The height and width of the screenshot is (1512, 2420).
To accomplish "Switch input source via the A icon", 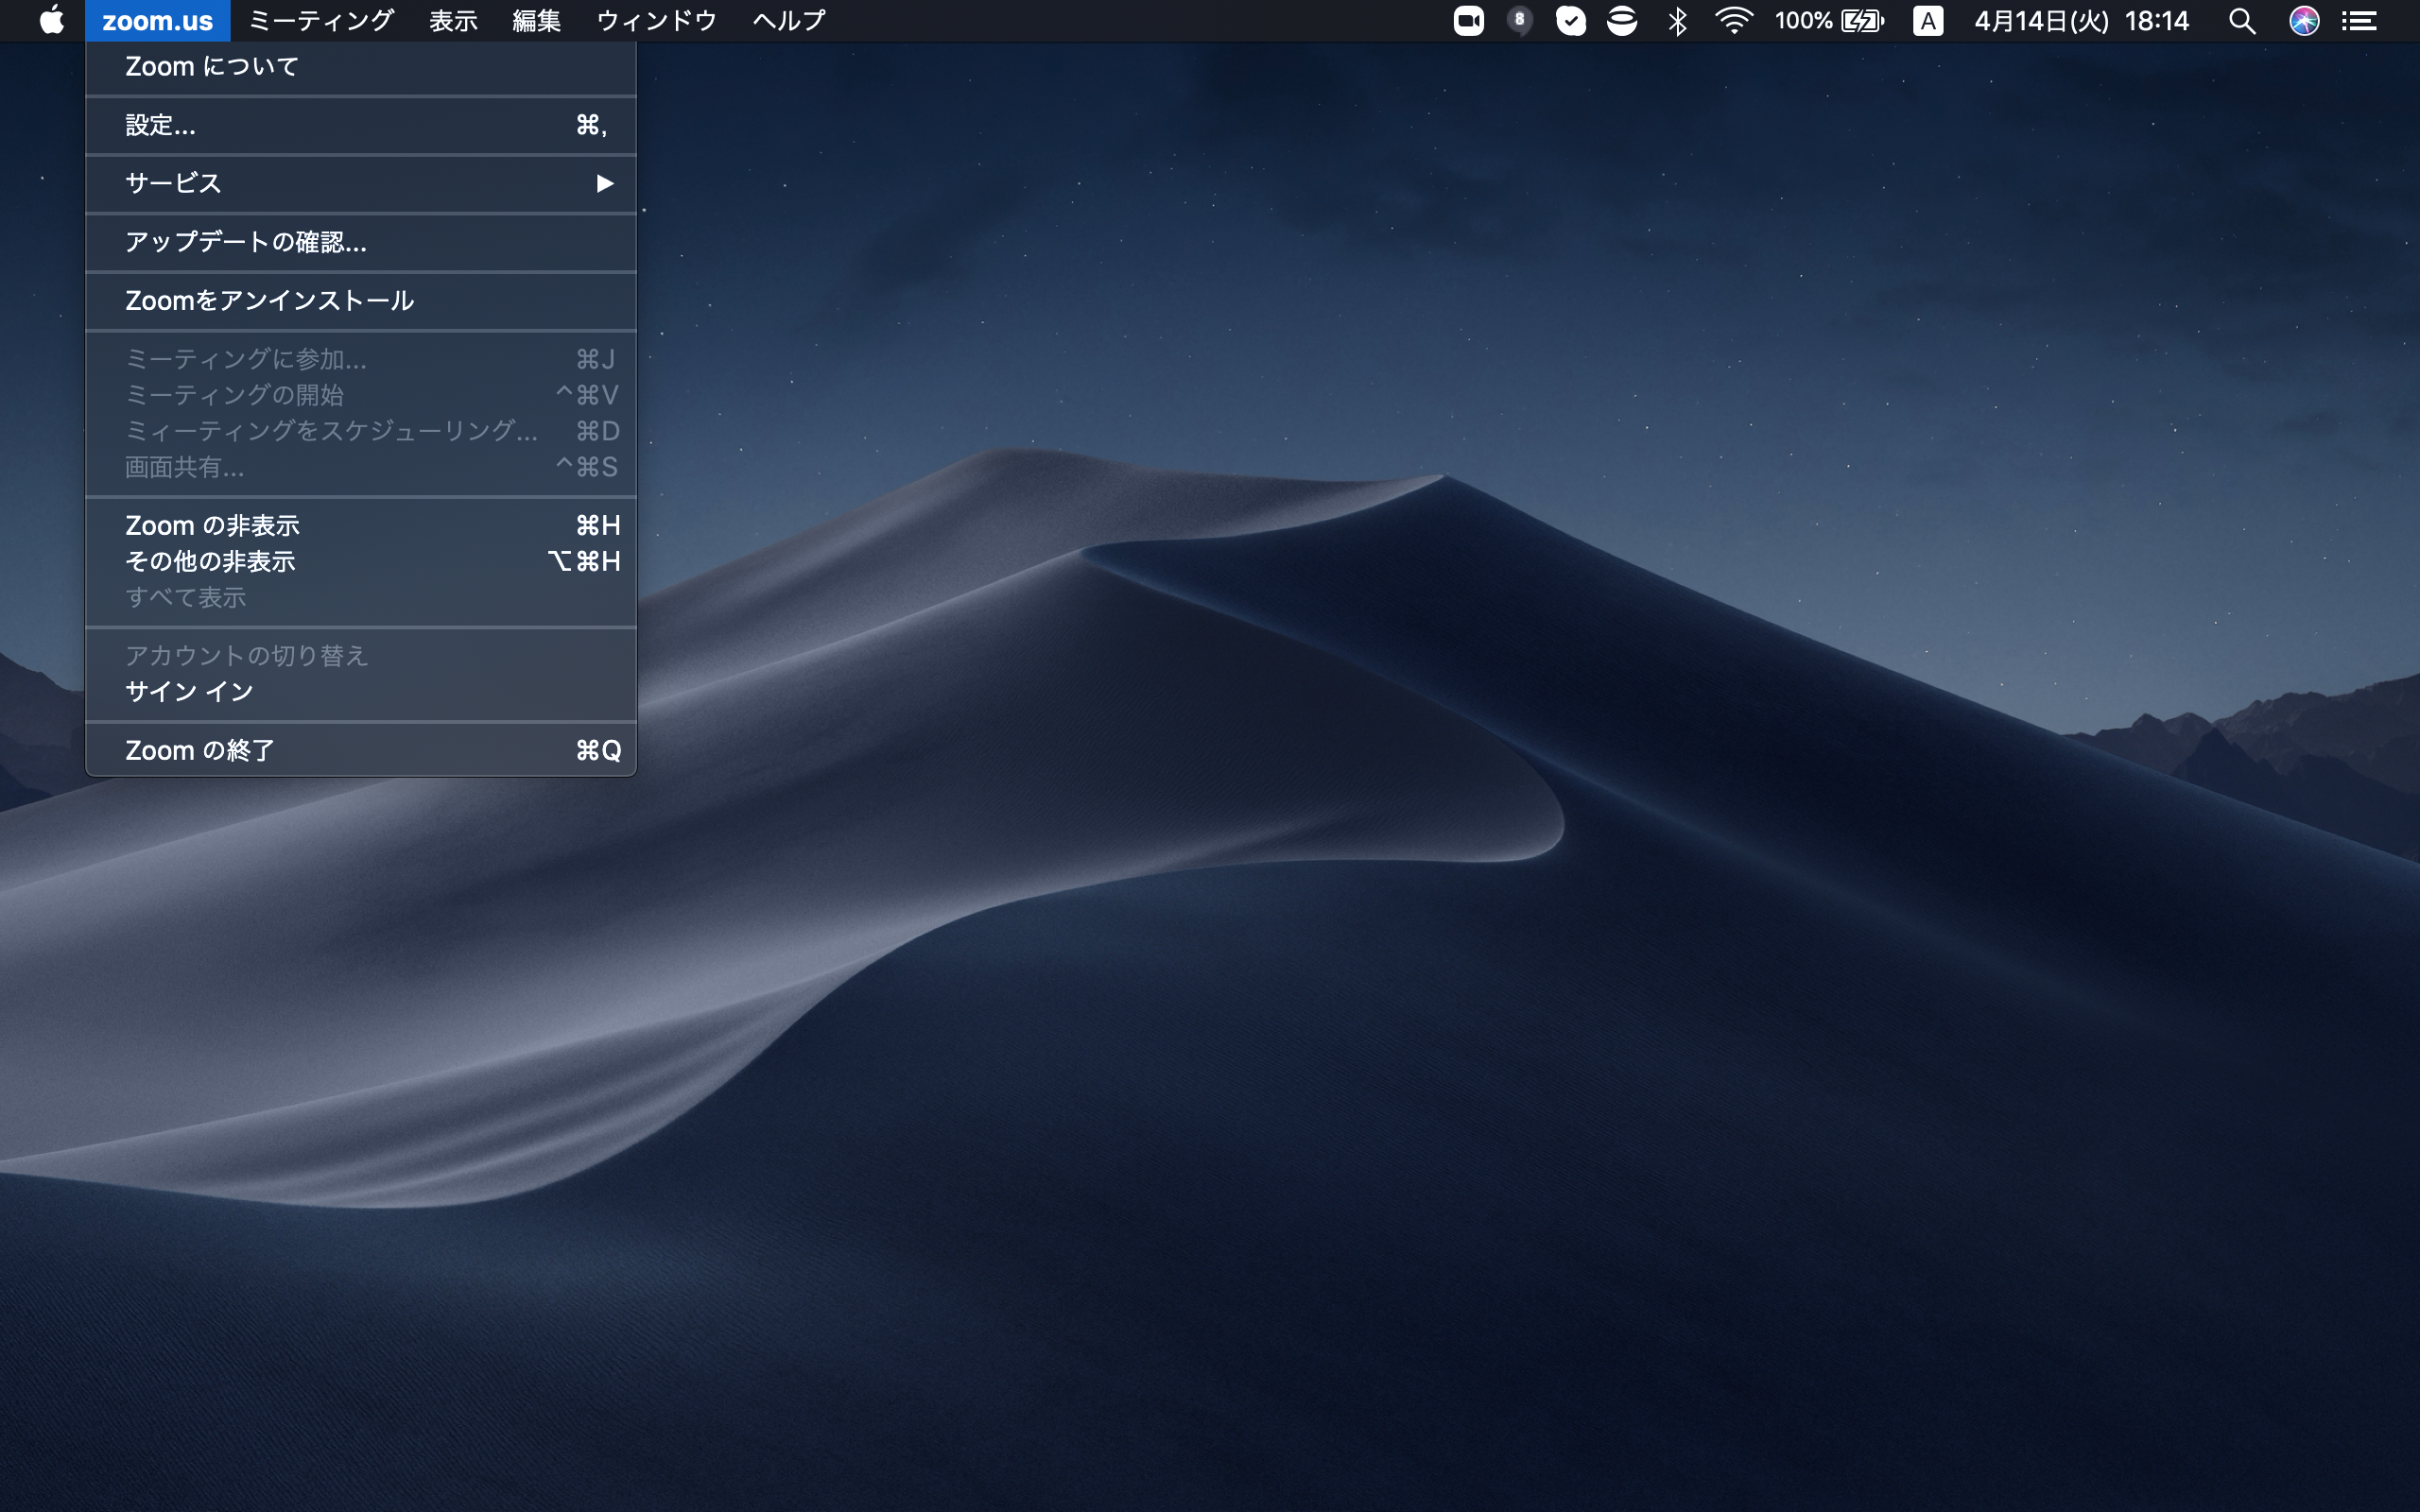I will (x=1928, y=21).
